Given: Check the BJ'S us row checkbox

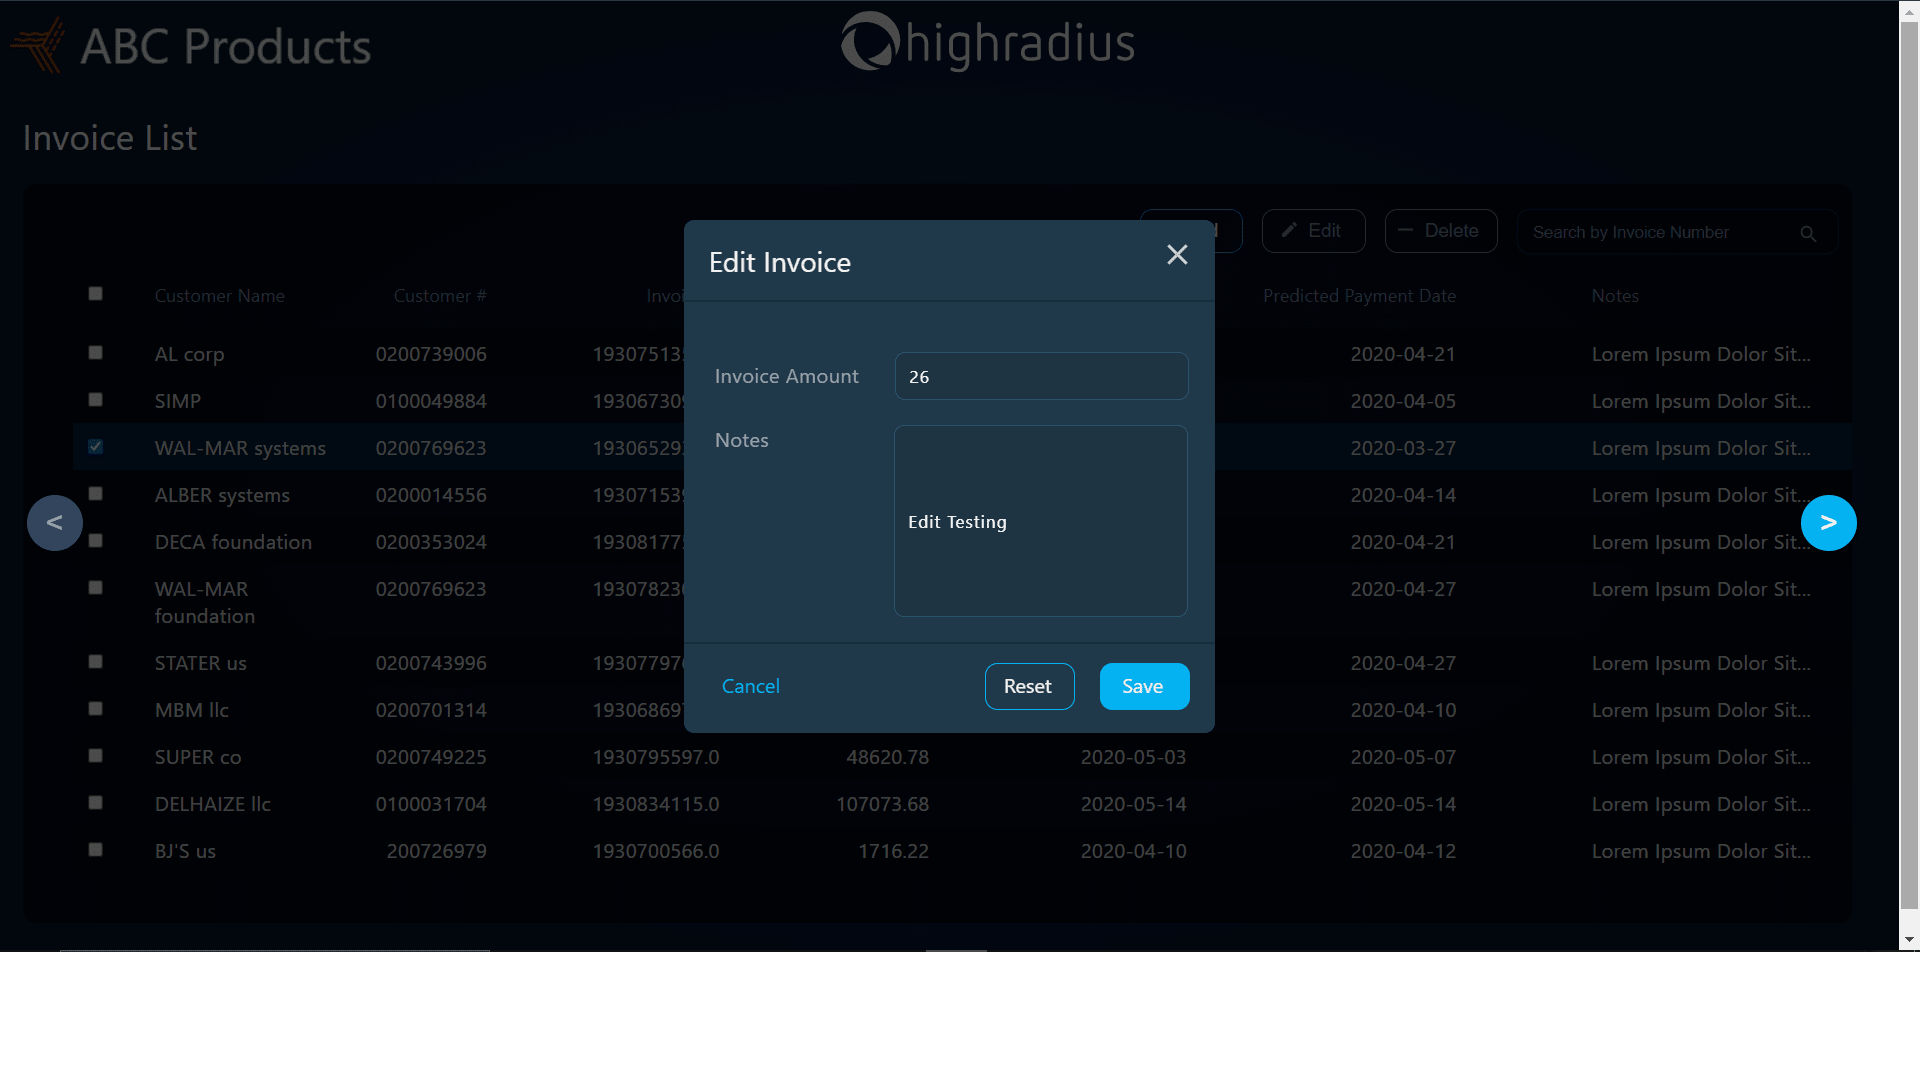Looking at the screenshot, I should pos(96,850).
